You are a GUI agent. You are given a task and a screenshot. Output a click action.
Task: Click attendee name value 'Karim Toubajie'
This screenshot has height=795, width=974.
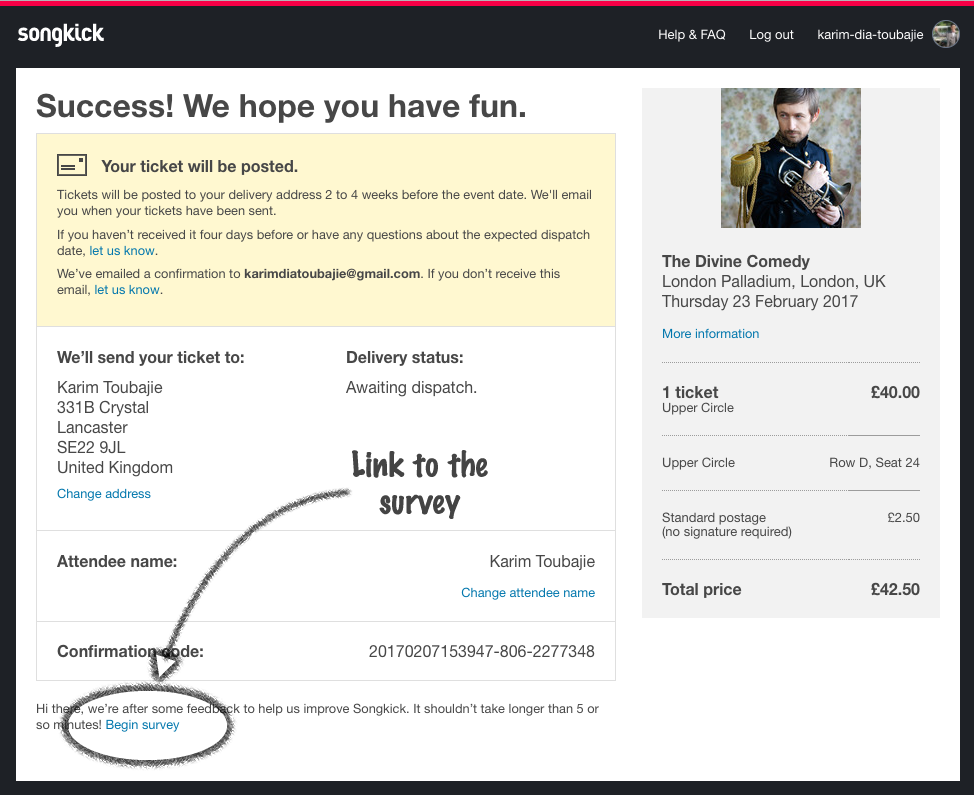pyautogui.click(x=542, y=561)
